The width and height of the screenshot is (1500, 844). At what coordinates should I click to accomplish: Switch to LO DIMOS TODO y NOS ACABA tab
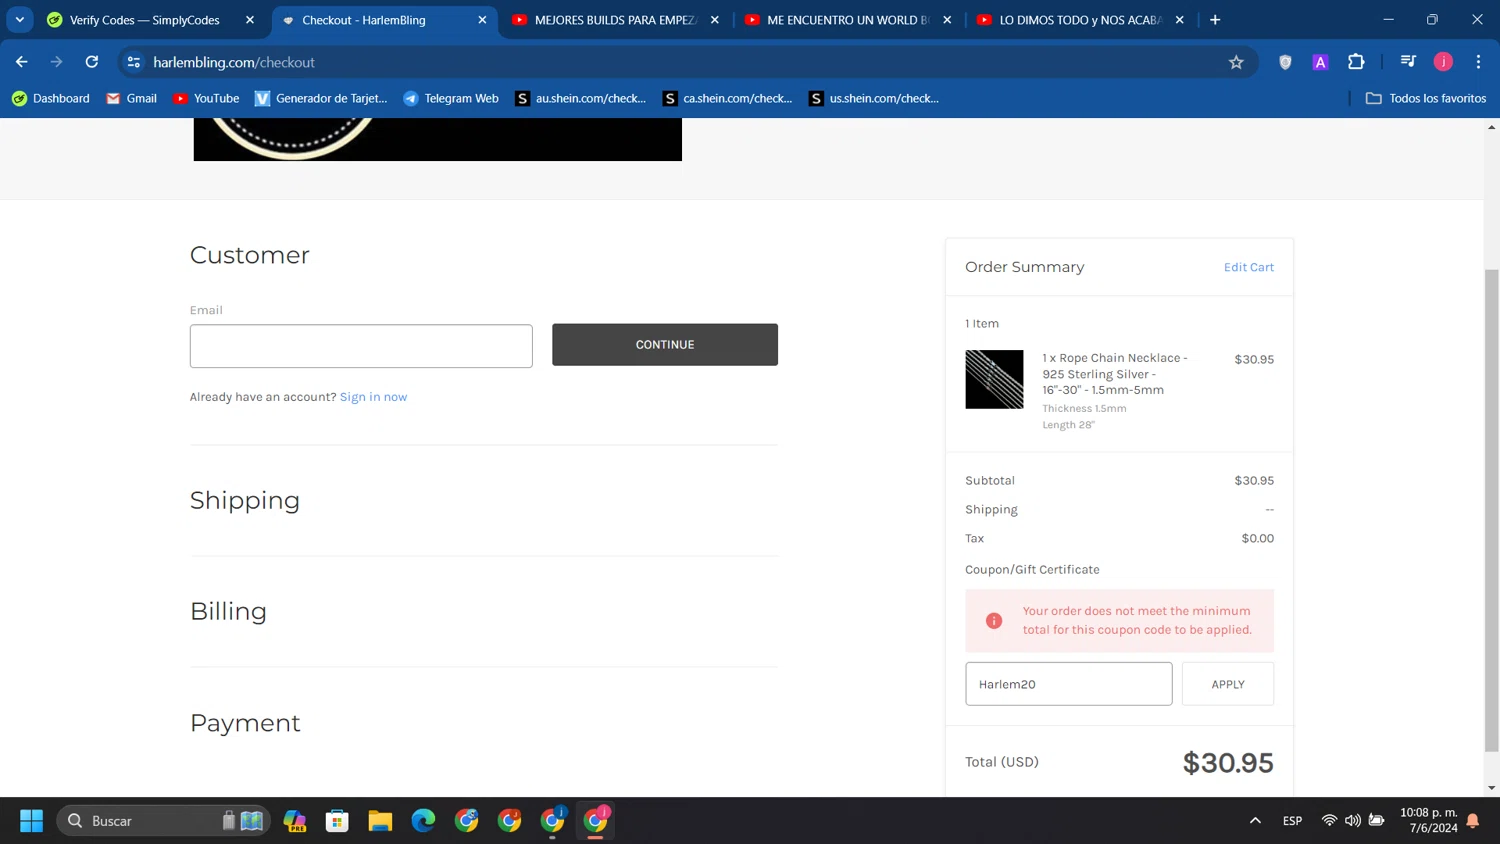coord(1081,20)
